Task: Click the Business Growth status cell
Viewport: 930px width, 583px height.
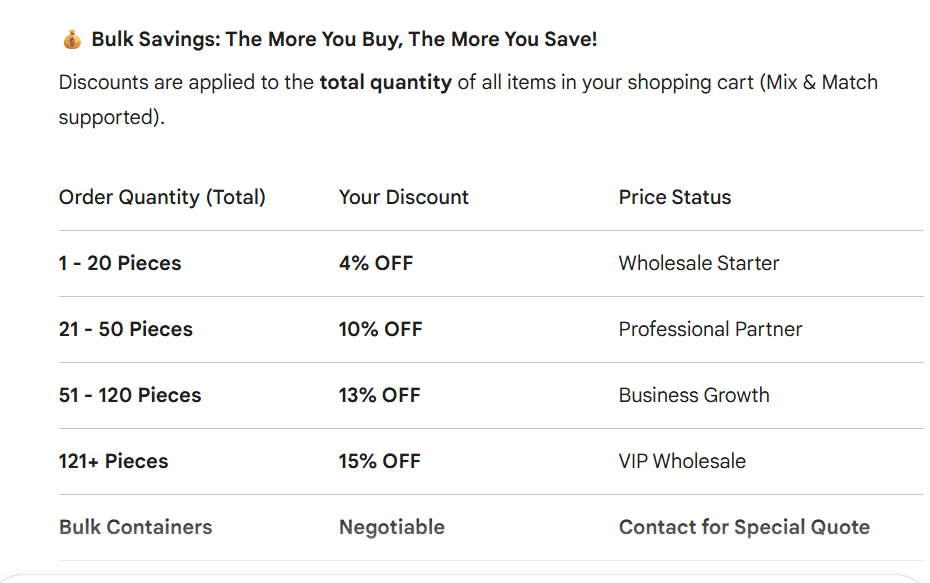Action: click(x=694, y=395)
